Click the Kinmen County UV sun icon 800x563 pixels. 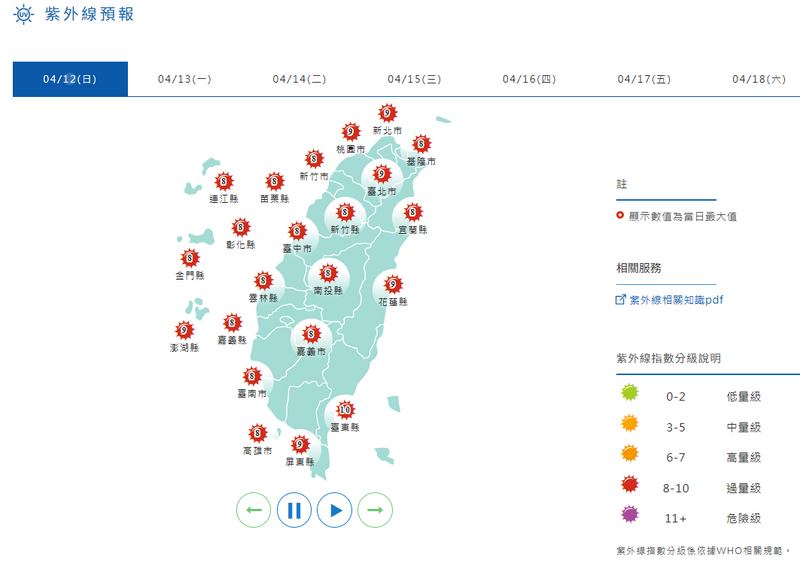pyautogui.click(x=190, y=258)
